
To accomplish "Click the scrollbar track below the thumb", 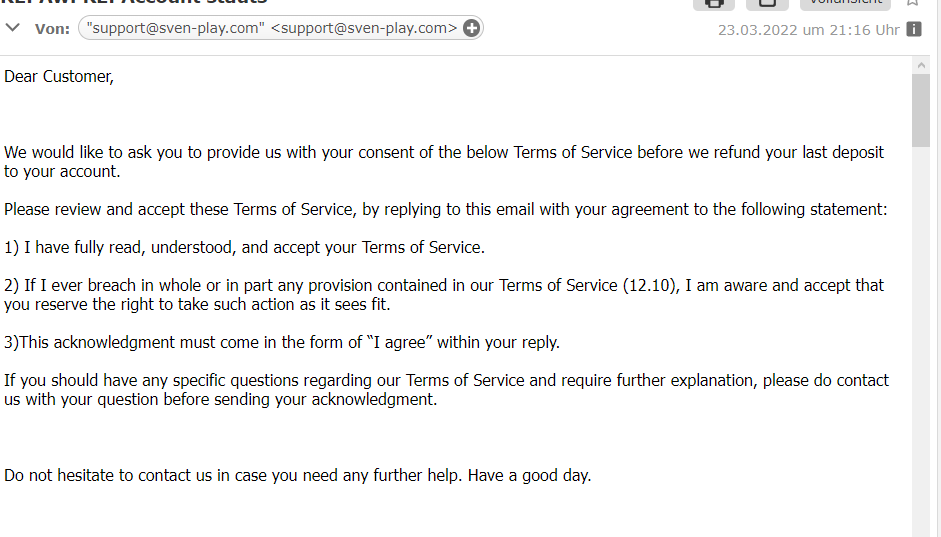I will pos(921,350).
